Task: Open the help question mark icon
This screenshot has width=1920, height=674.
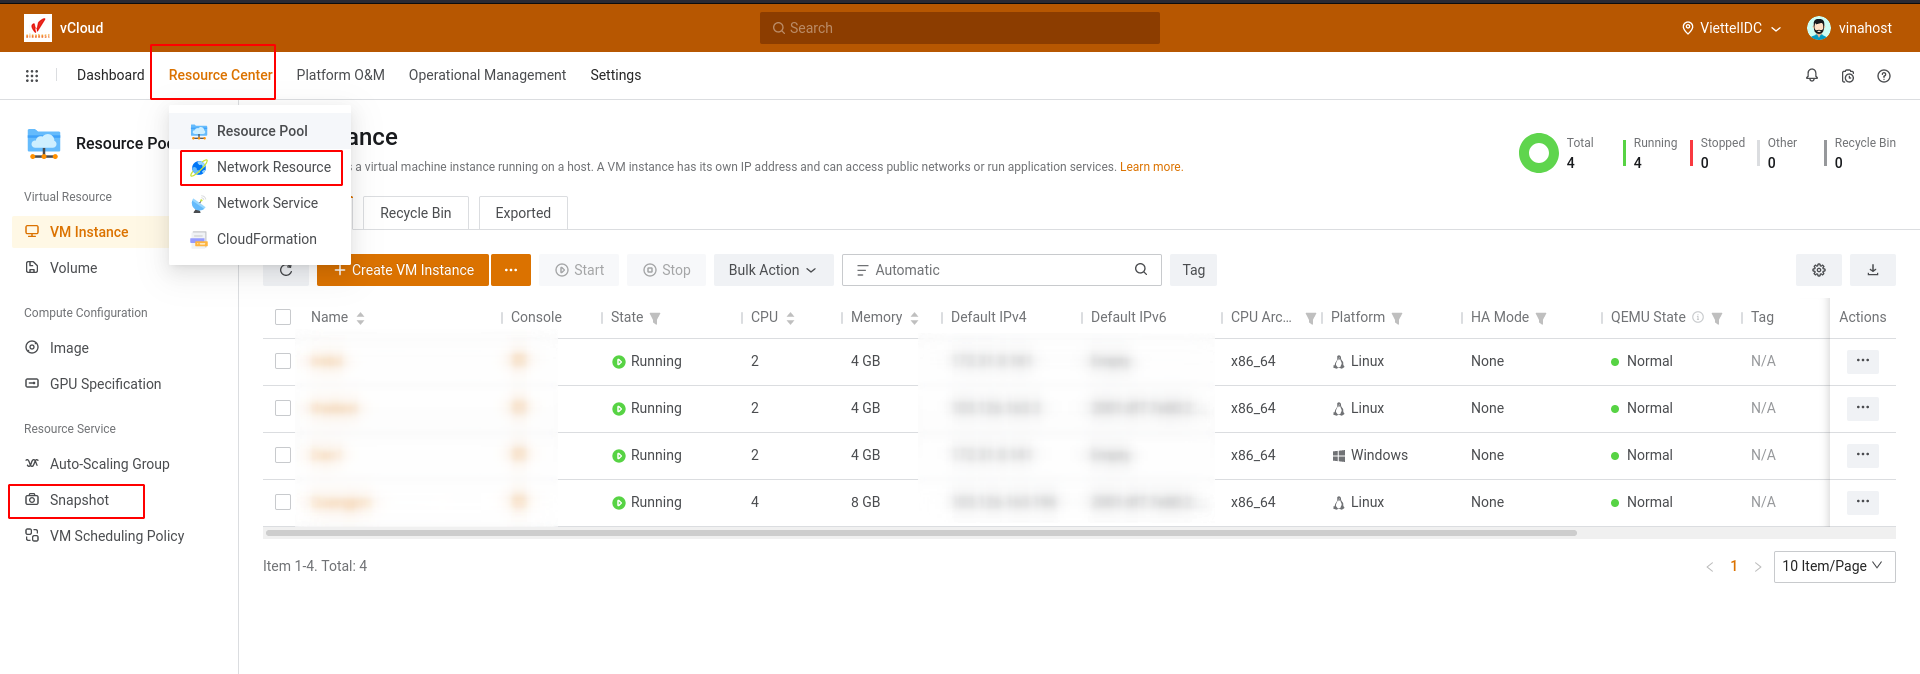Action: click(x=1883, y=76)
